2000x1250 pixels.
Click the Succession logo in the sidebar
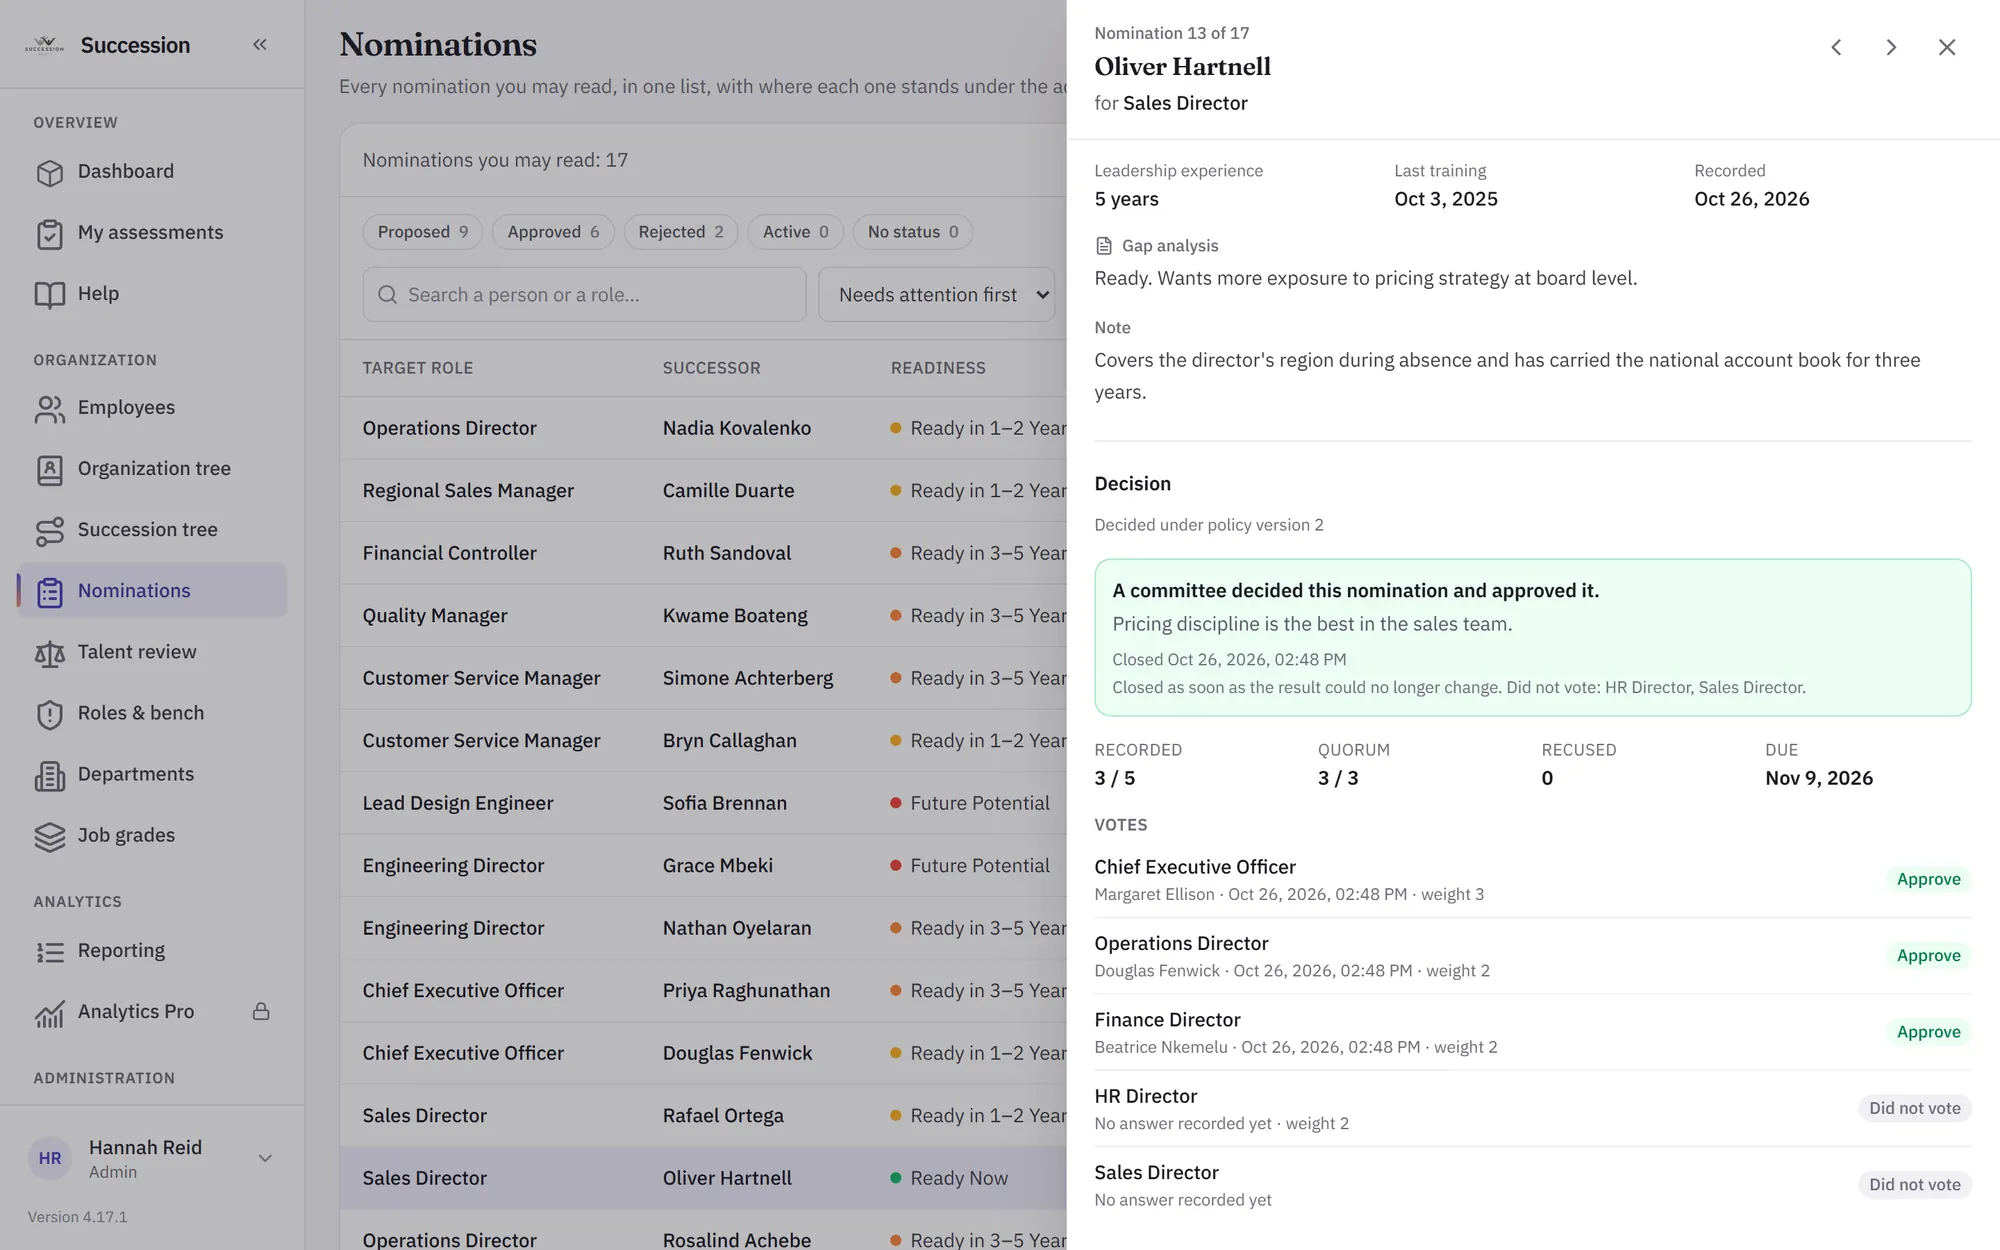point(44,45)
